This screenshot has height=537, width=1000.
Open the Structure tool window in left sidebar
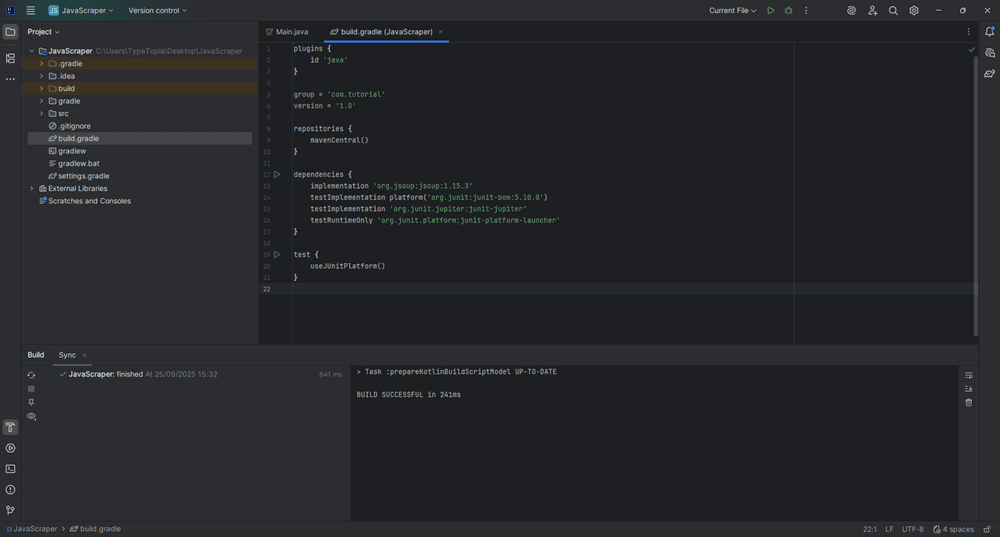tap(10, 58)
